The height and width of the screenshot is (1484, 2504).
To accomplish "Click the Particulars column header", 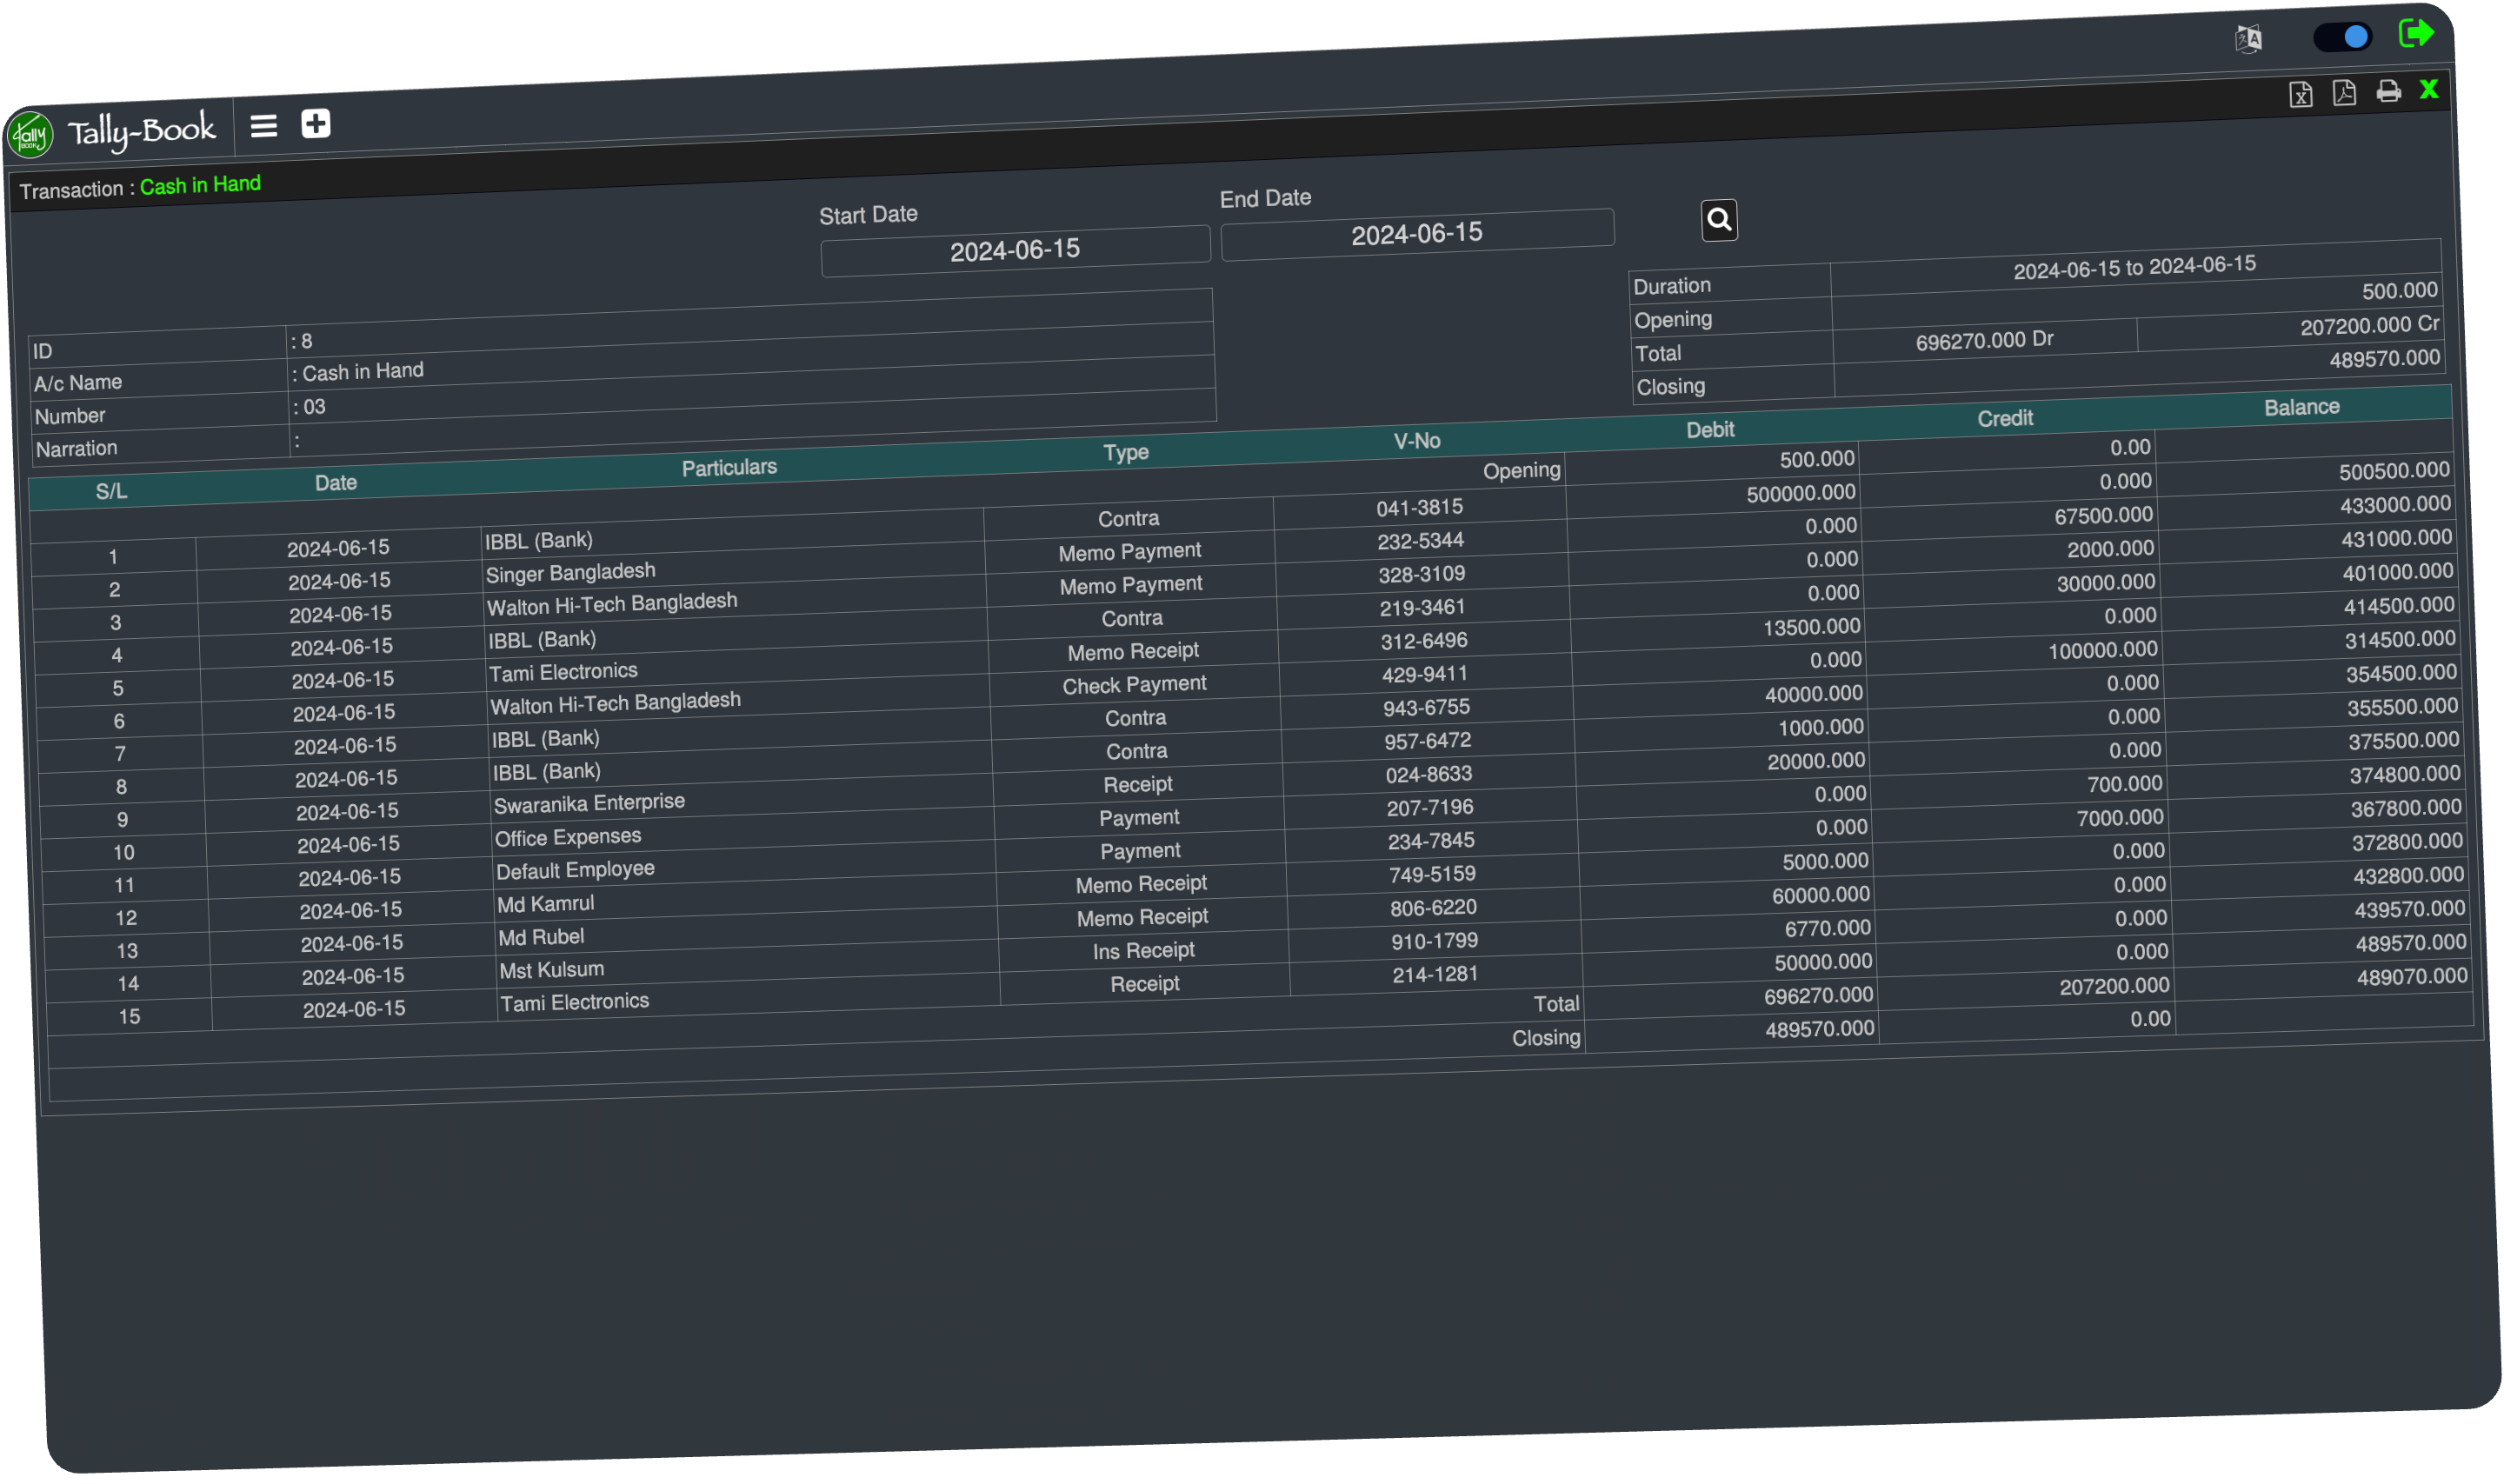I will click(x=729, y=467).
